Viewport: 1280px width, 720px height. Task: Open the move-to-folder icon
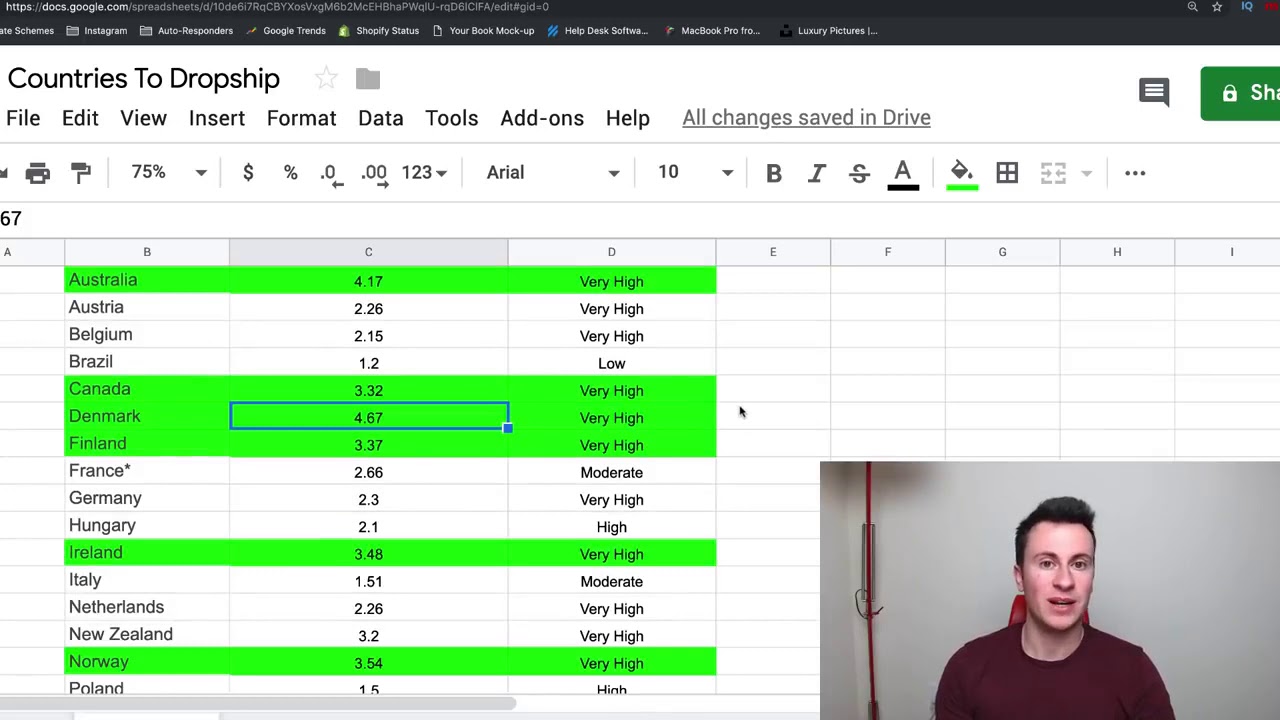tap(368, 79)
